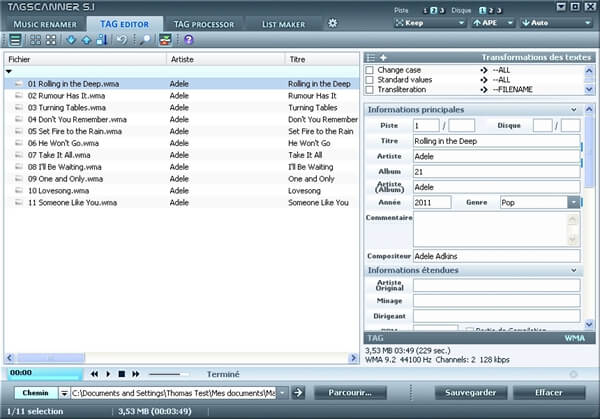The image size is (600, 419).
Task: Click the blue down-arrow move icon
Action: (71, 40)
